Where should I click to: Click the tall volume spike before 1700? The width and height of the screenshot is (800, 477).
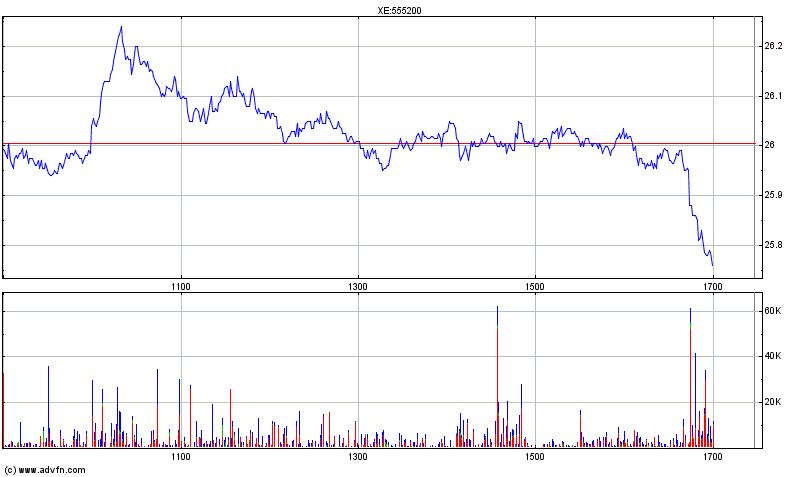tap(691, 378)
